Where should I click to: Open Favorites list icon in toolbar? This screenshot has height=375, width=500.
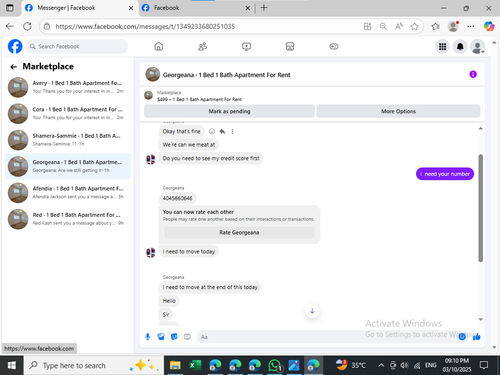(x=435, y=26)
